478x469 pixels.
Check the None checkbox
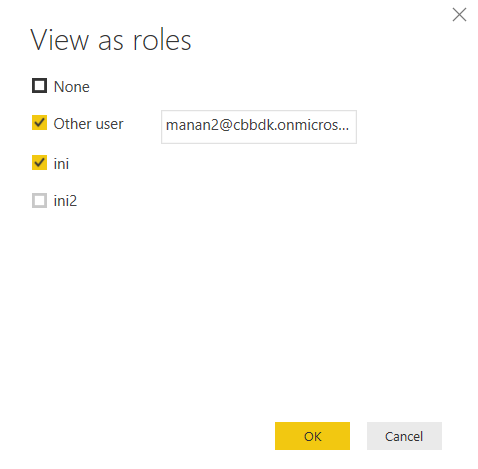click(x=39, y=86)
